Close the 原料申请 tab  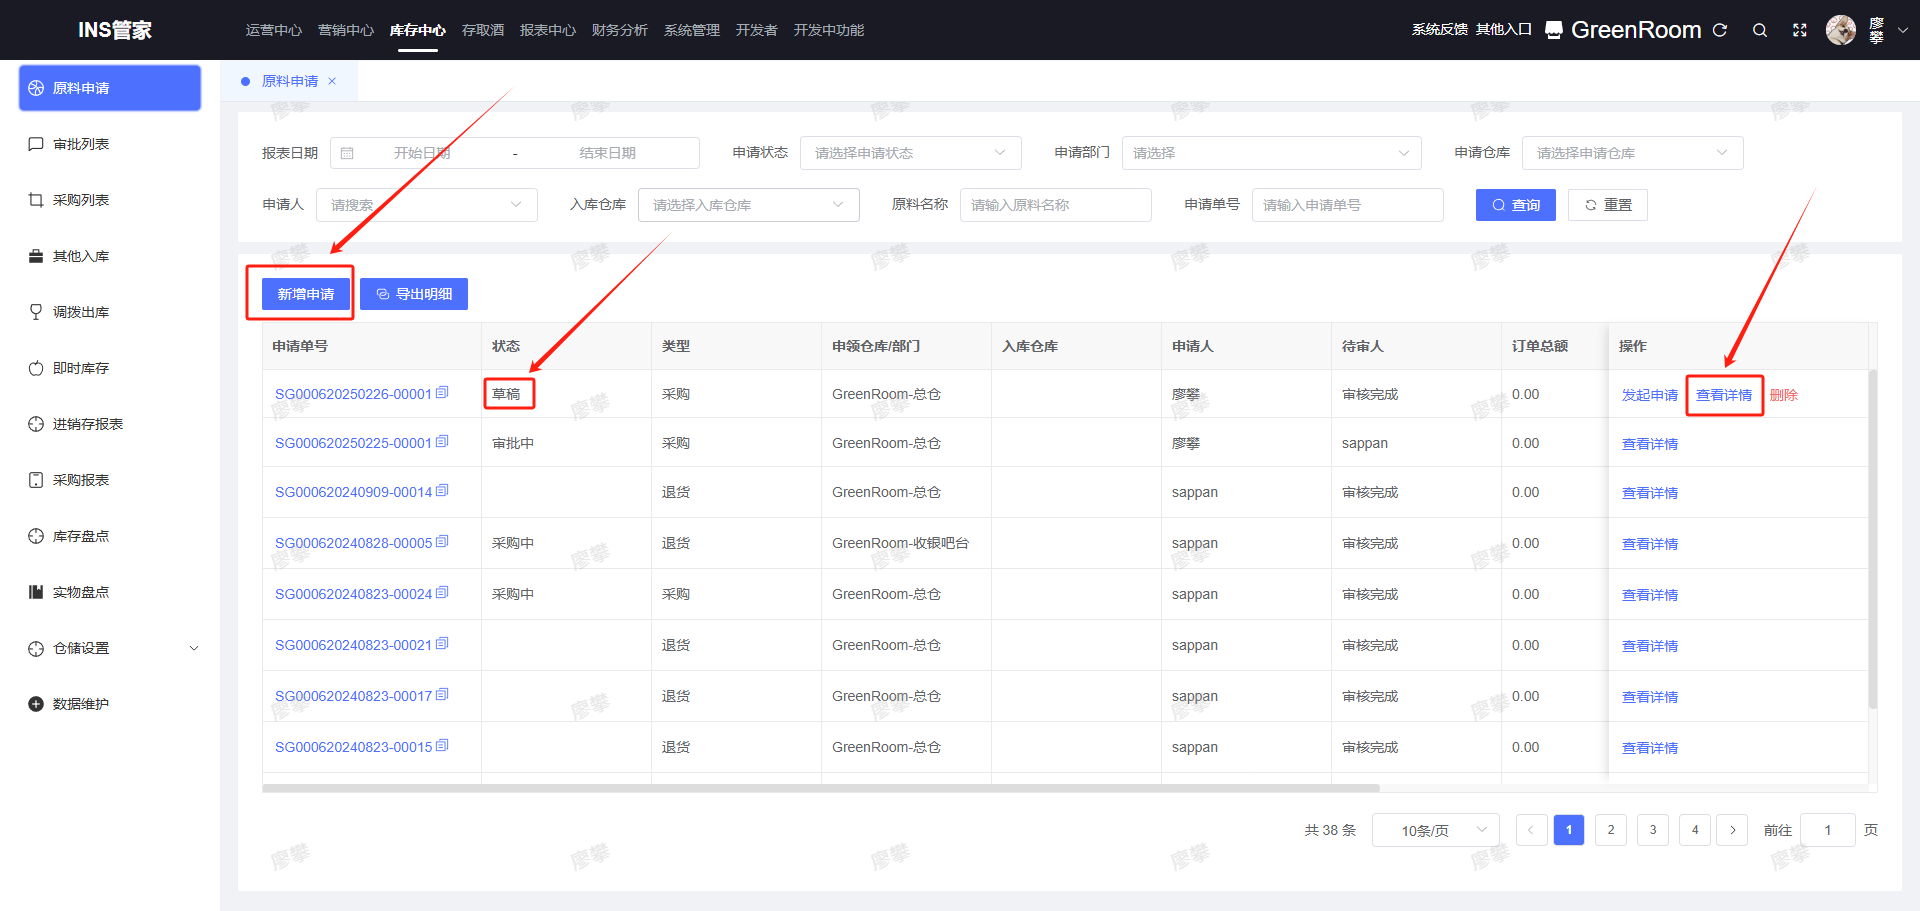pos(332,81)
